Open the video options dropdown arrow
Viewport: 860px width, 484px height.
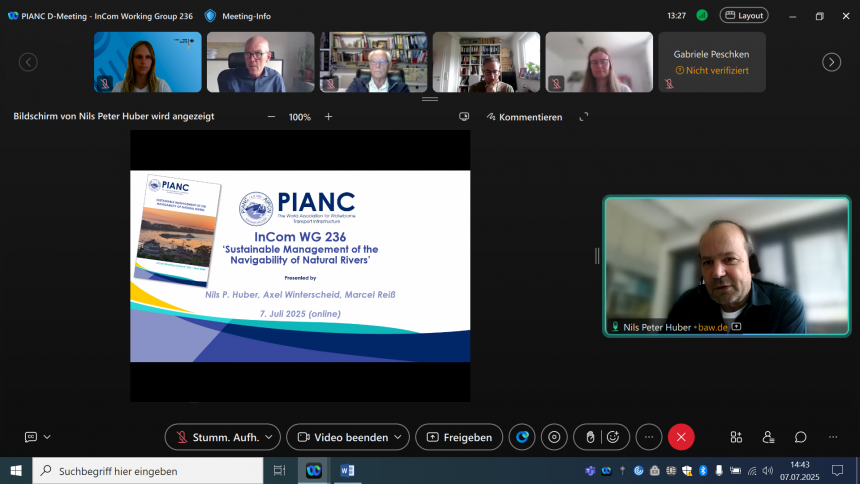click(x=398, y=437)
